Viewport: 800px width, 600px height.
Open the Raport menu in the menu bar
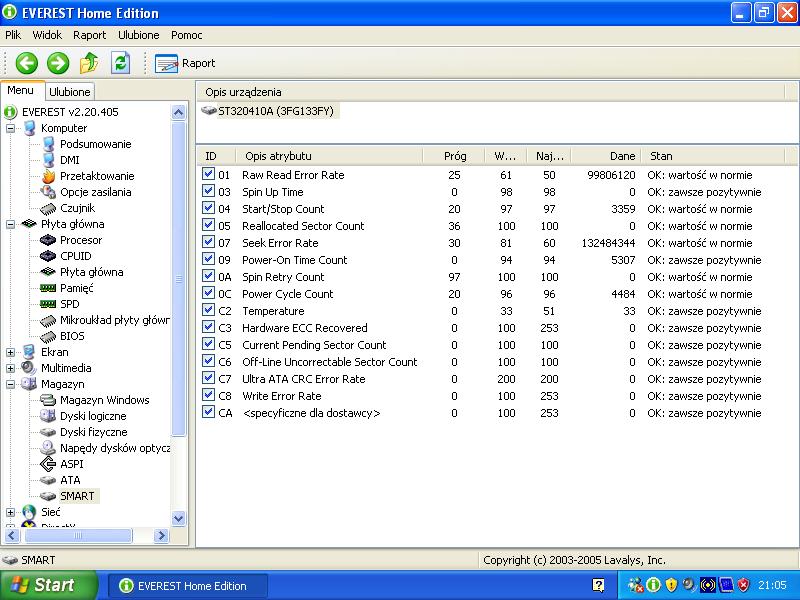coord(89,35)
